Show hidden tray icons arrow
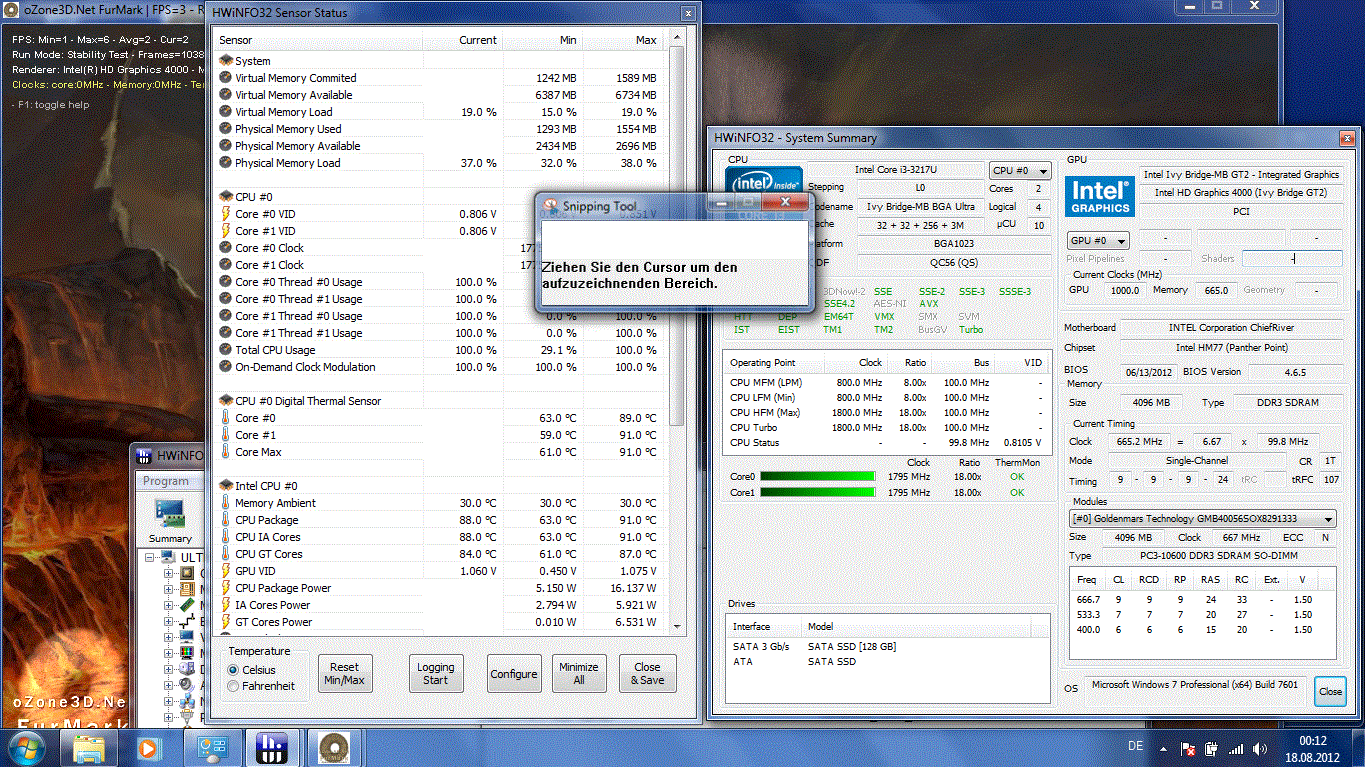 [x=1163, y=749]
